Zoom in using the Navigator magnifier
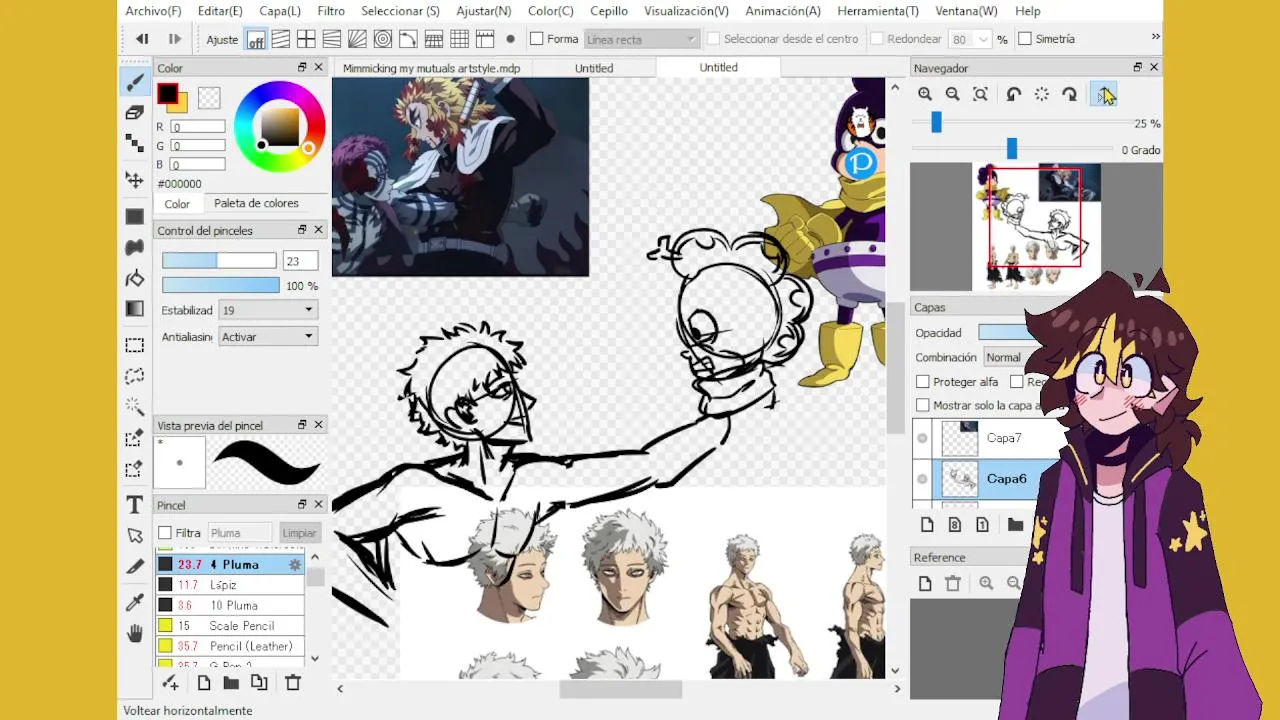The width and height of the screenshot is (1280, 720). [x=925, y=94]
